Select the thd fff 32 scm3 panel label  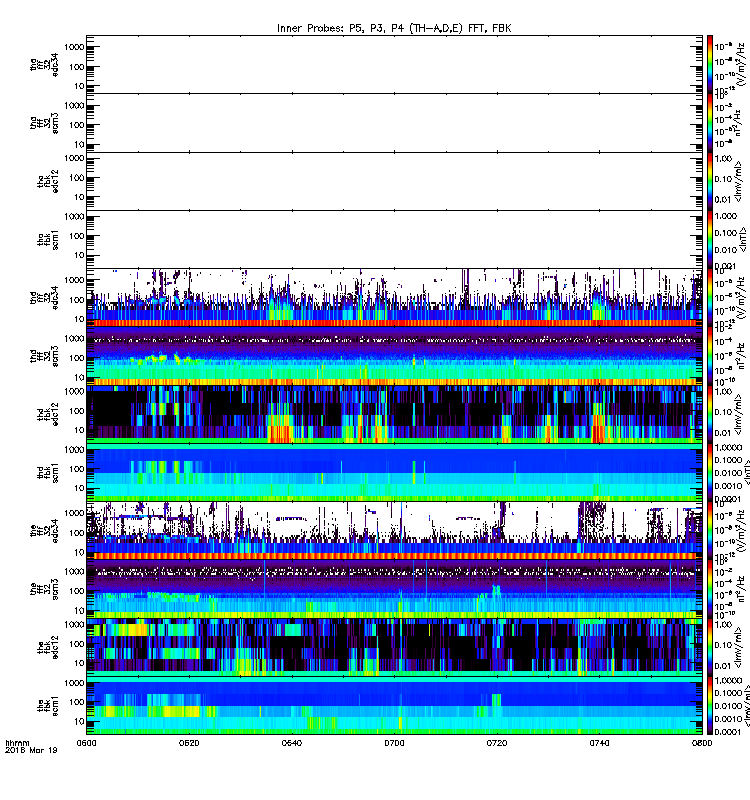pos(44,356)
